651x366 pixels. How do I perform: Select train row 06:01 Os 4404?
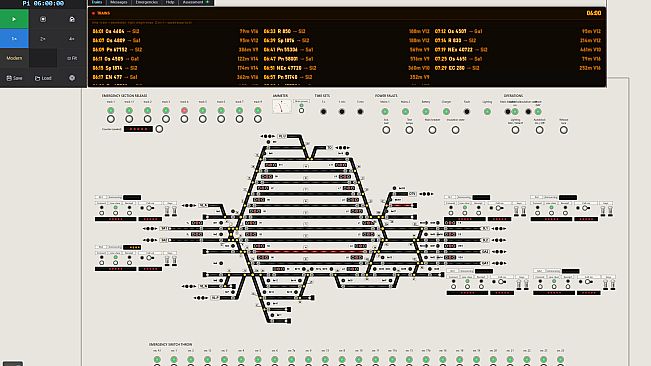pos(175,31)
